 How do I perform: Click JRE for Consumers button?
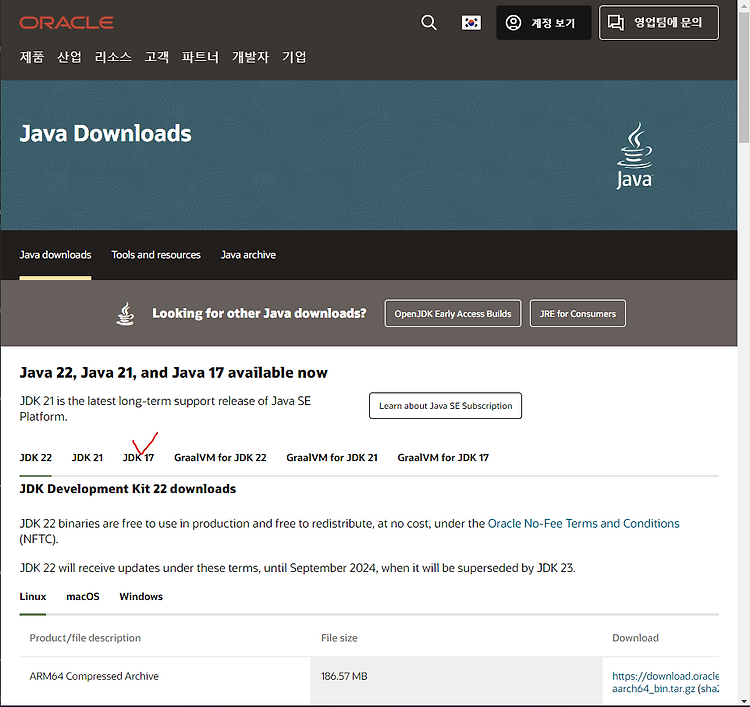click(578, 314)
